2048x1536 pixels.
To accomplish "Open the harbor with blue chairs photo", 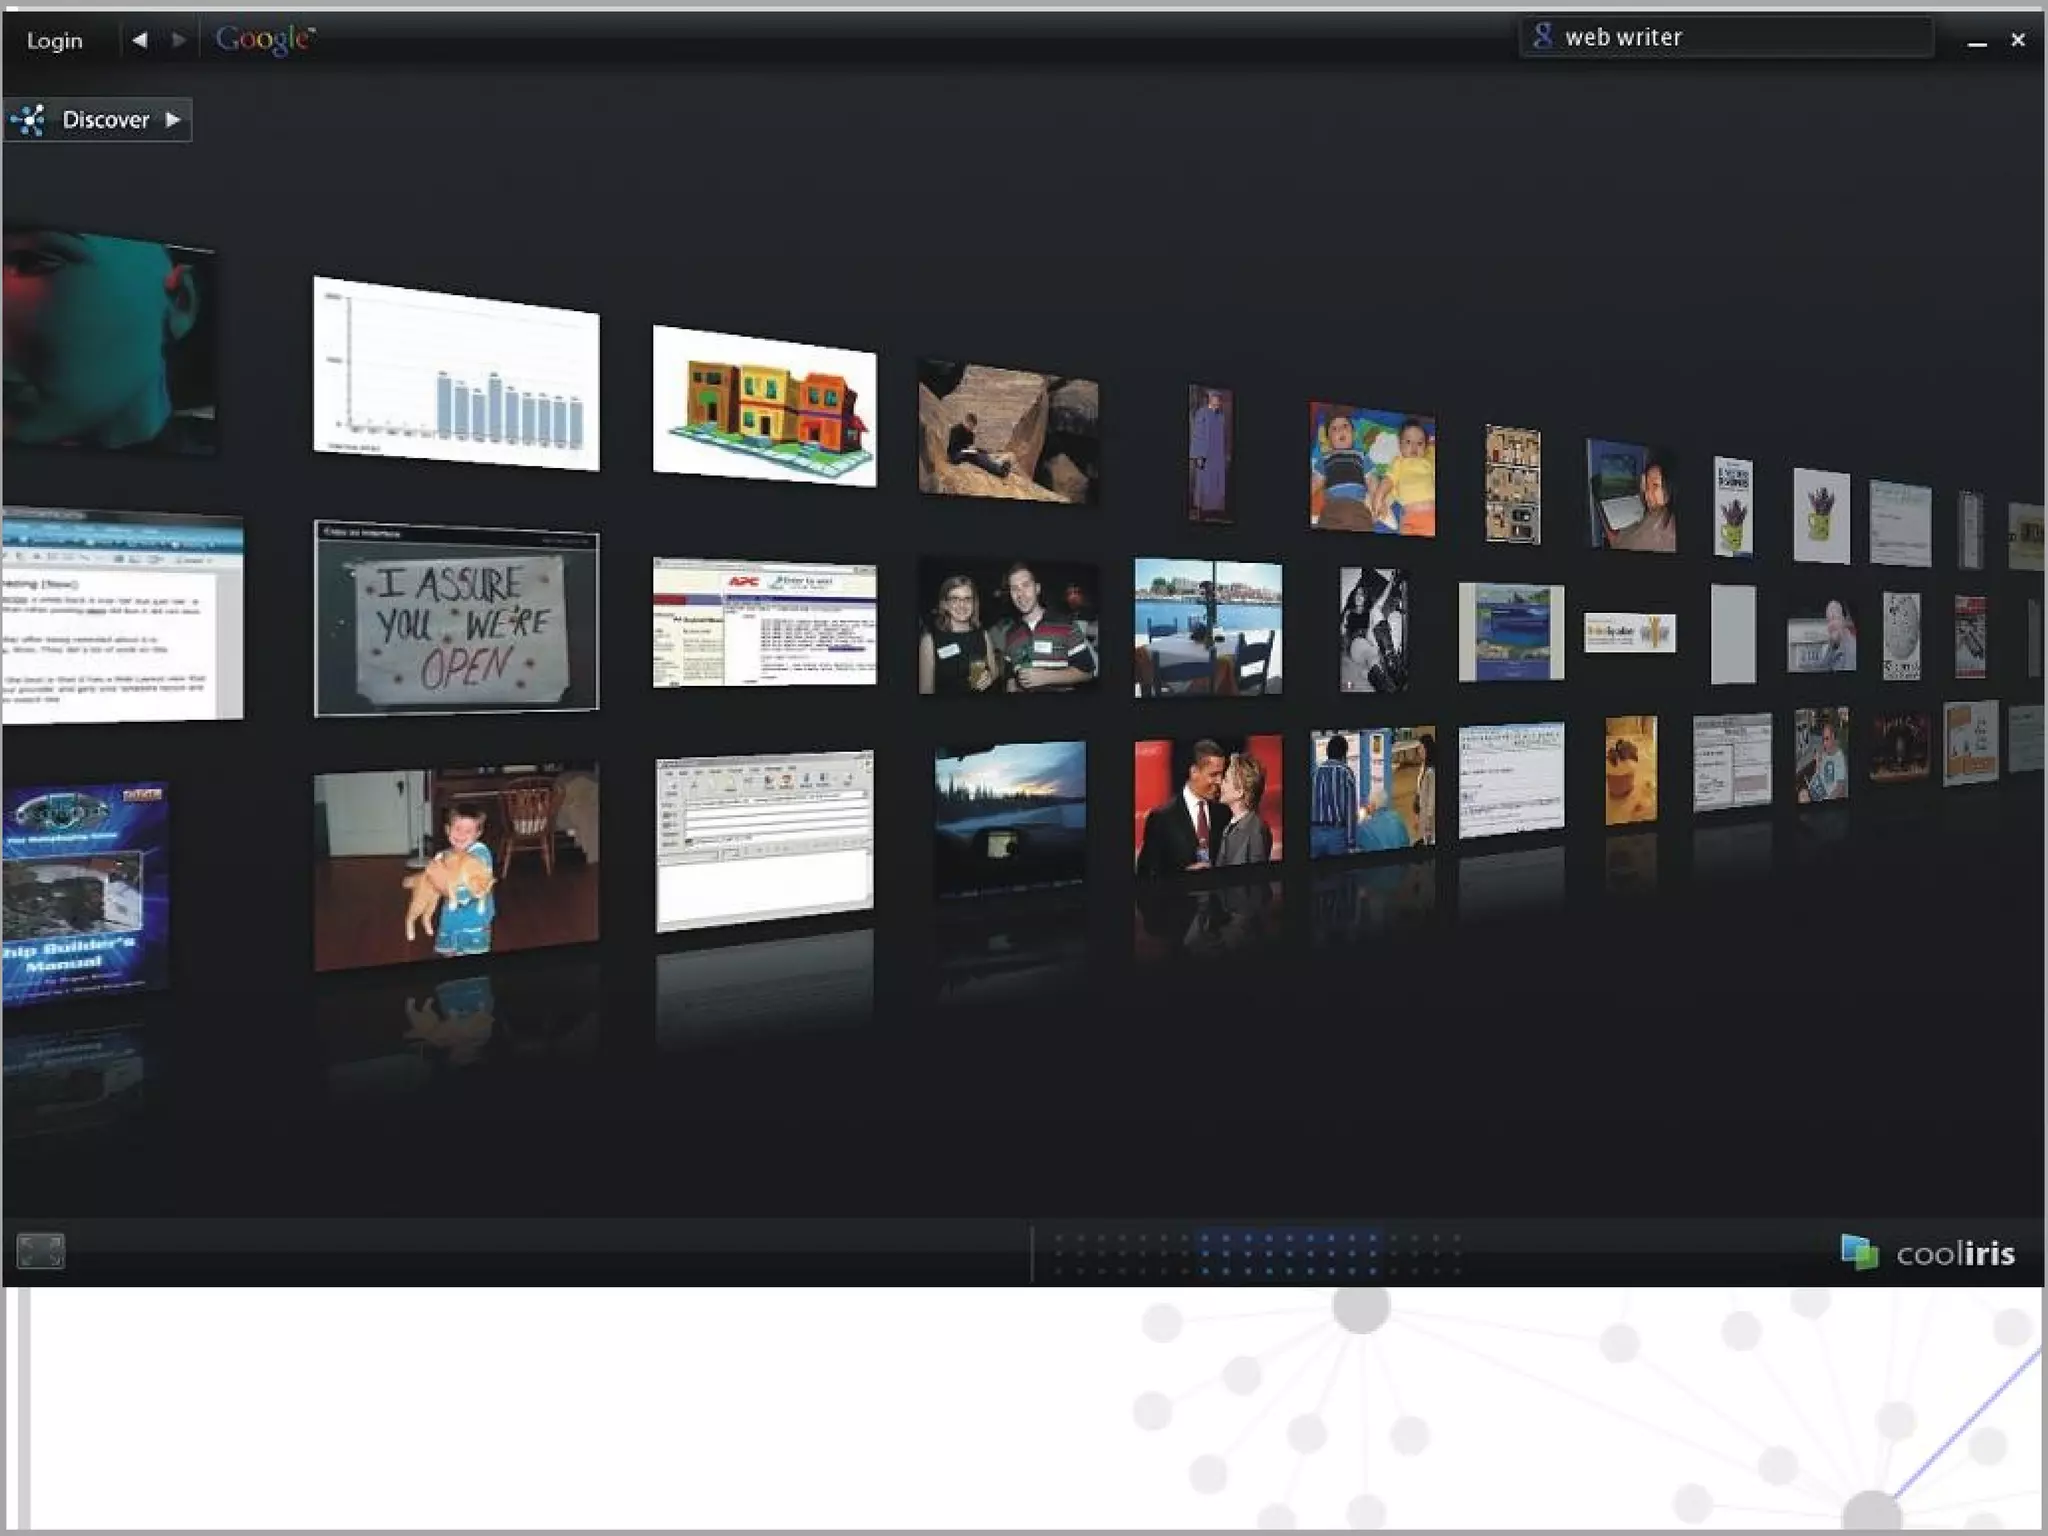I will [1208, 628].
